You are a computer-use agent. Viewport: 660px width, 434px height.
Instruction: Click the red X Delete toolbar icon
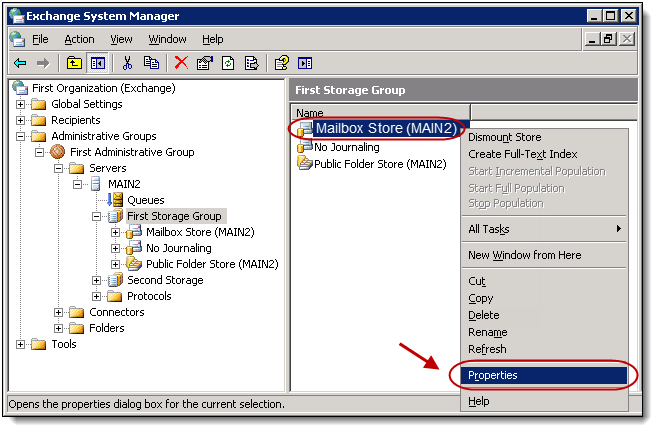tap(181, 63)
